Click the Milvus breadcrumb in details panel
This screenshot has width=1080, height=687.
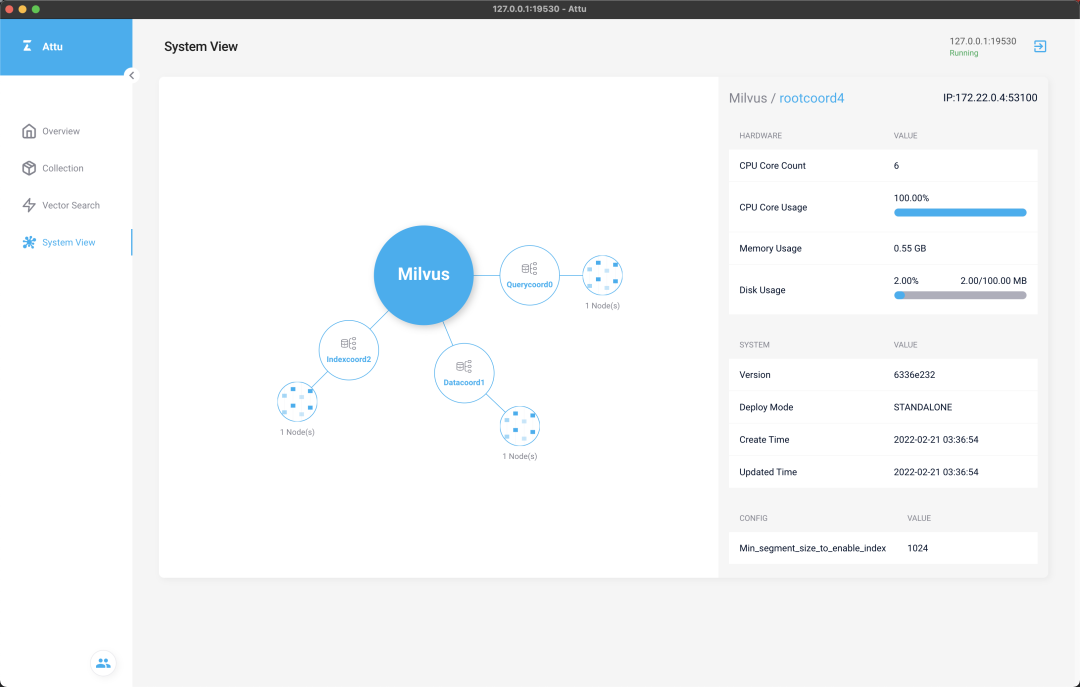748,98
